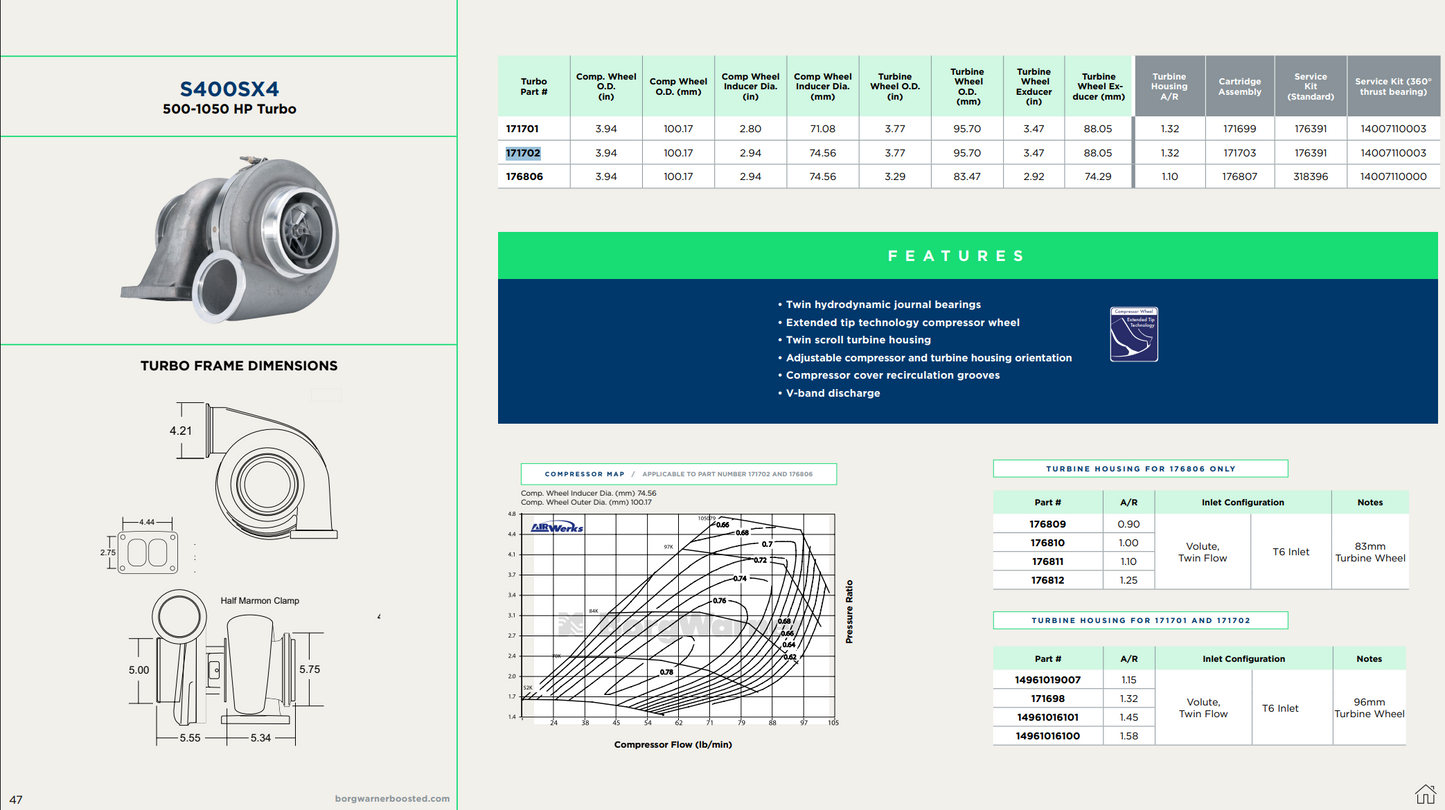Click "TURBINE HOUSING FOR 176806 ONLY" heading
Viewport: 1445px width, 810px height.
pos(1141,469)
